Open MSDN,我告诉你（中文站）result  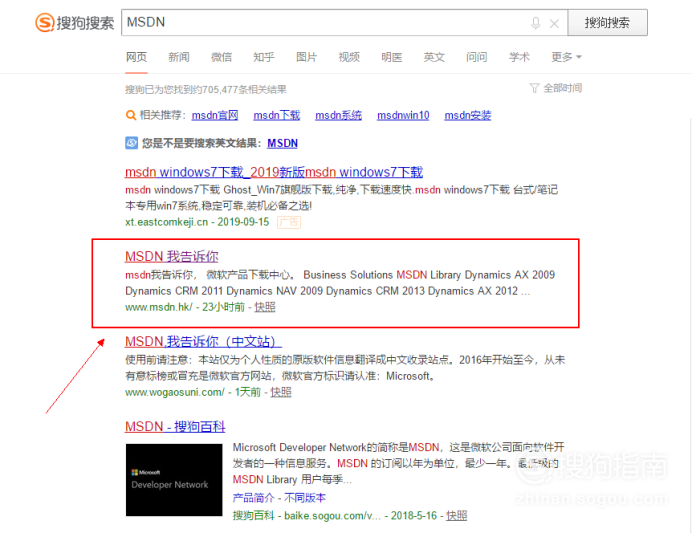(203, 342)
